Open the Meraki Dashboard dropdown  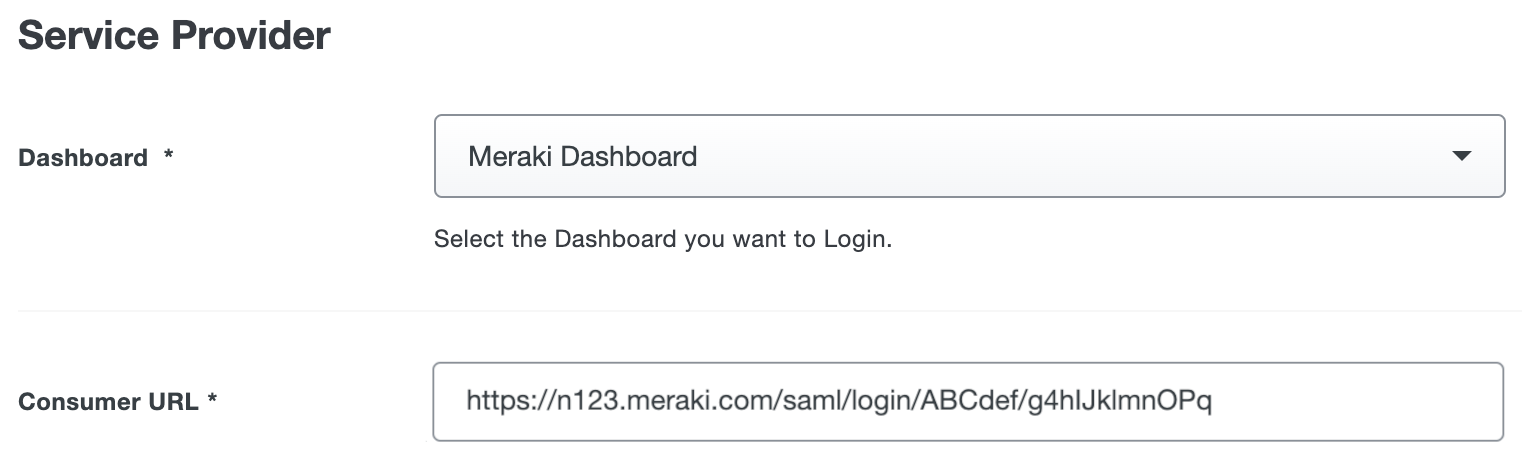click(x=968, y=156)
